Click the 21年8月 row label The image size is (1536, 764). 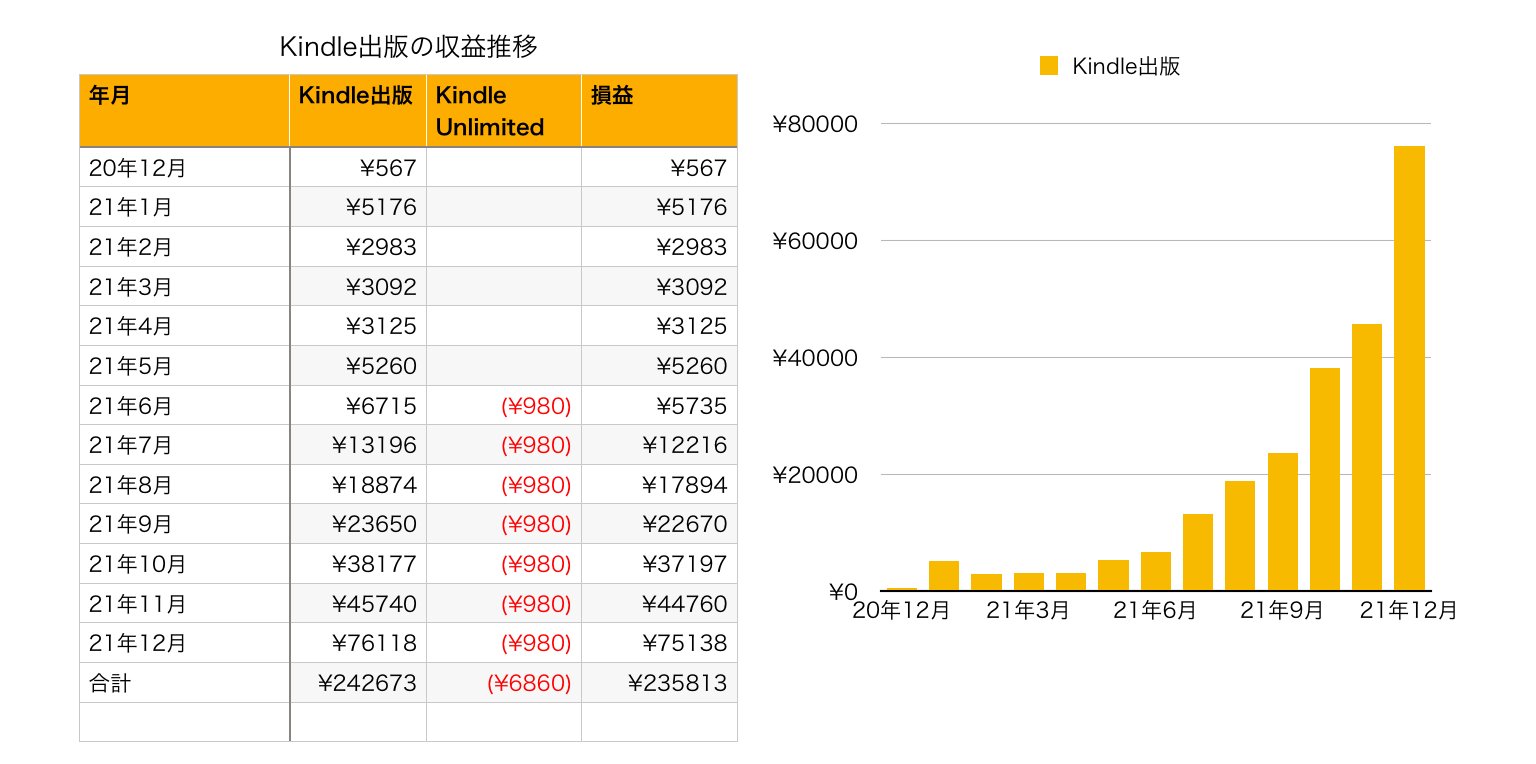point(130,485)
